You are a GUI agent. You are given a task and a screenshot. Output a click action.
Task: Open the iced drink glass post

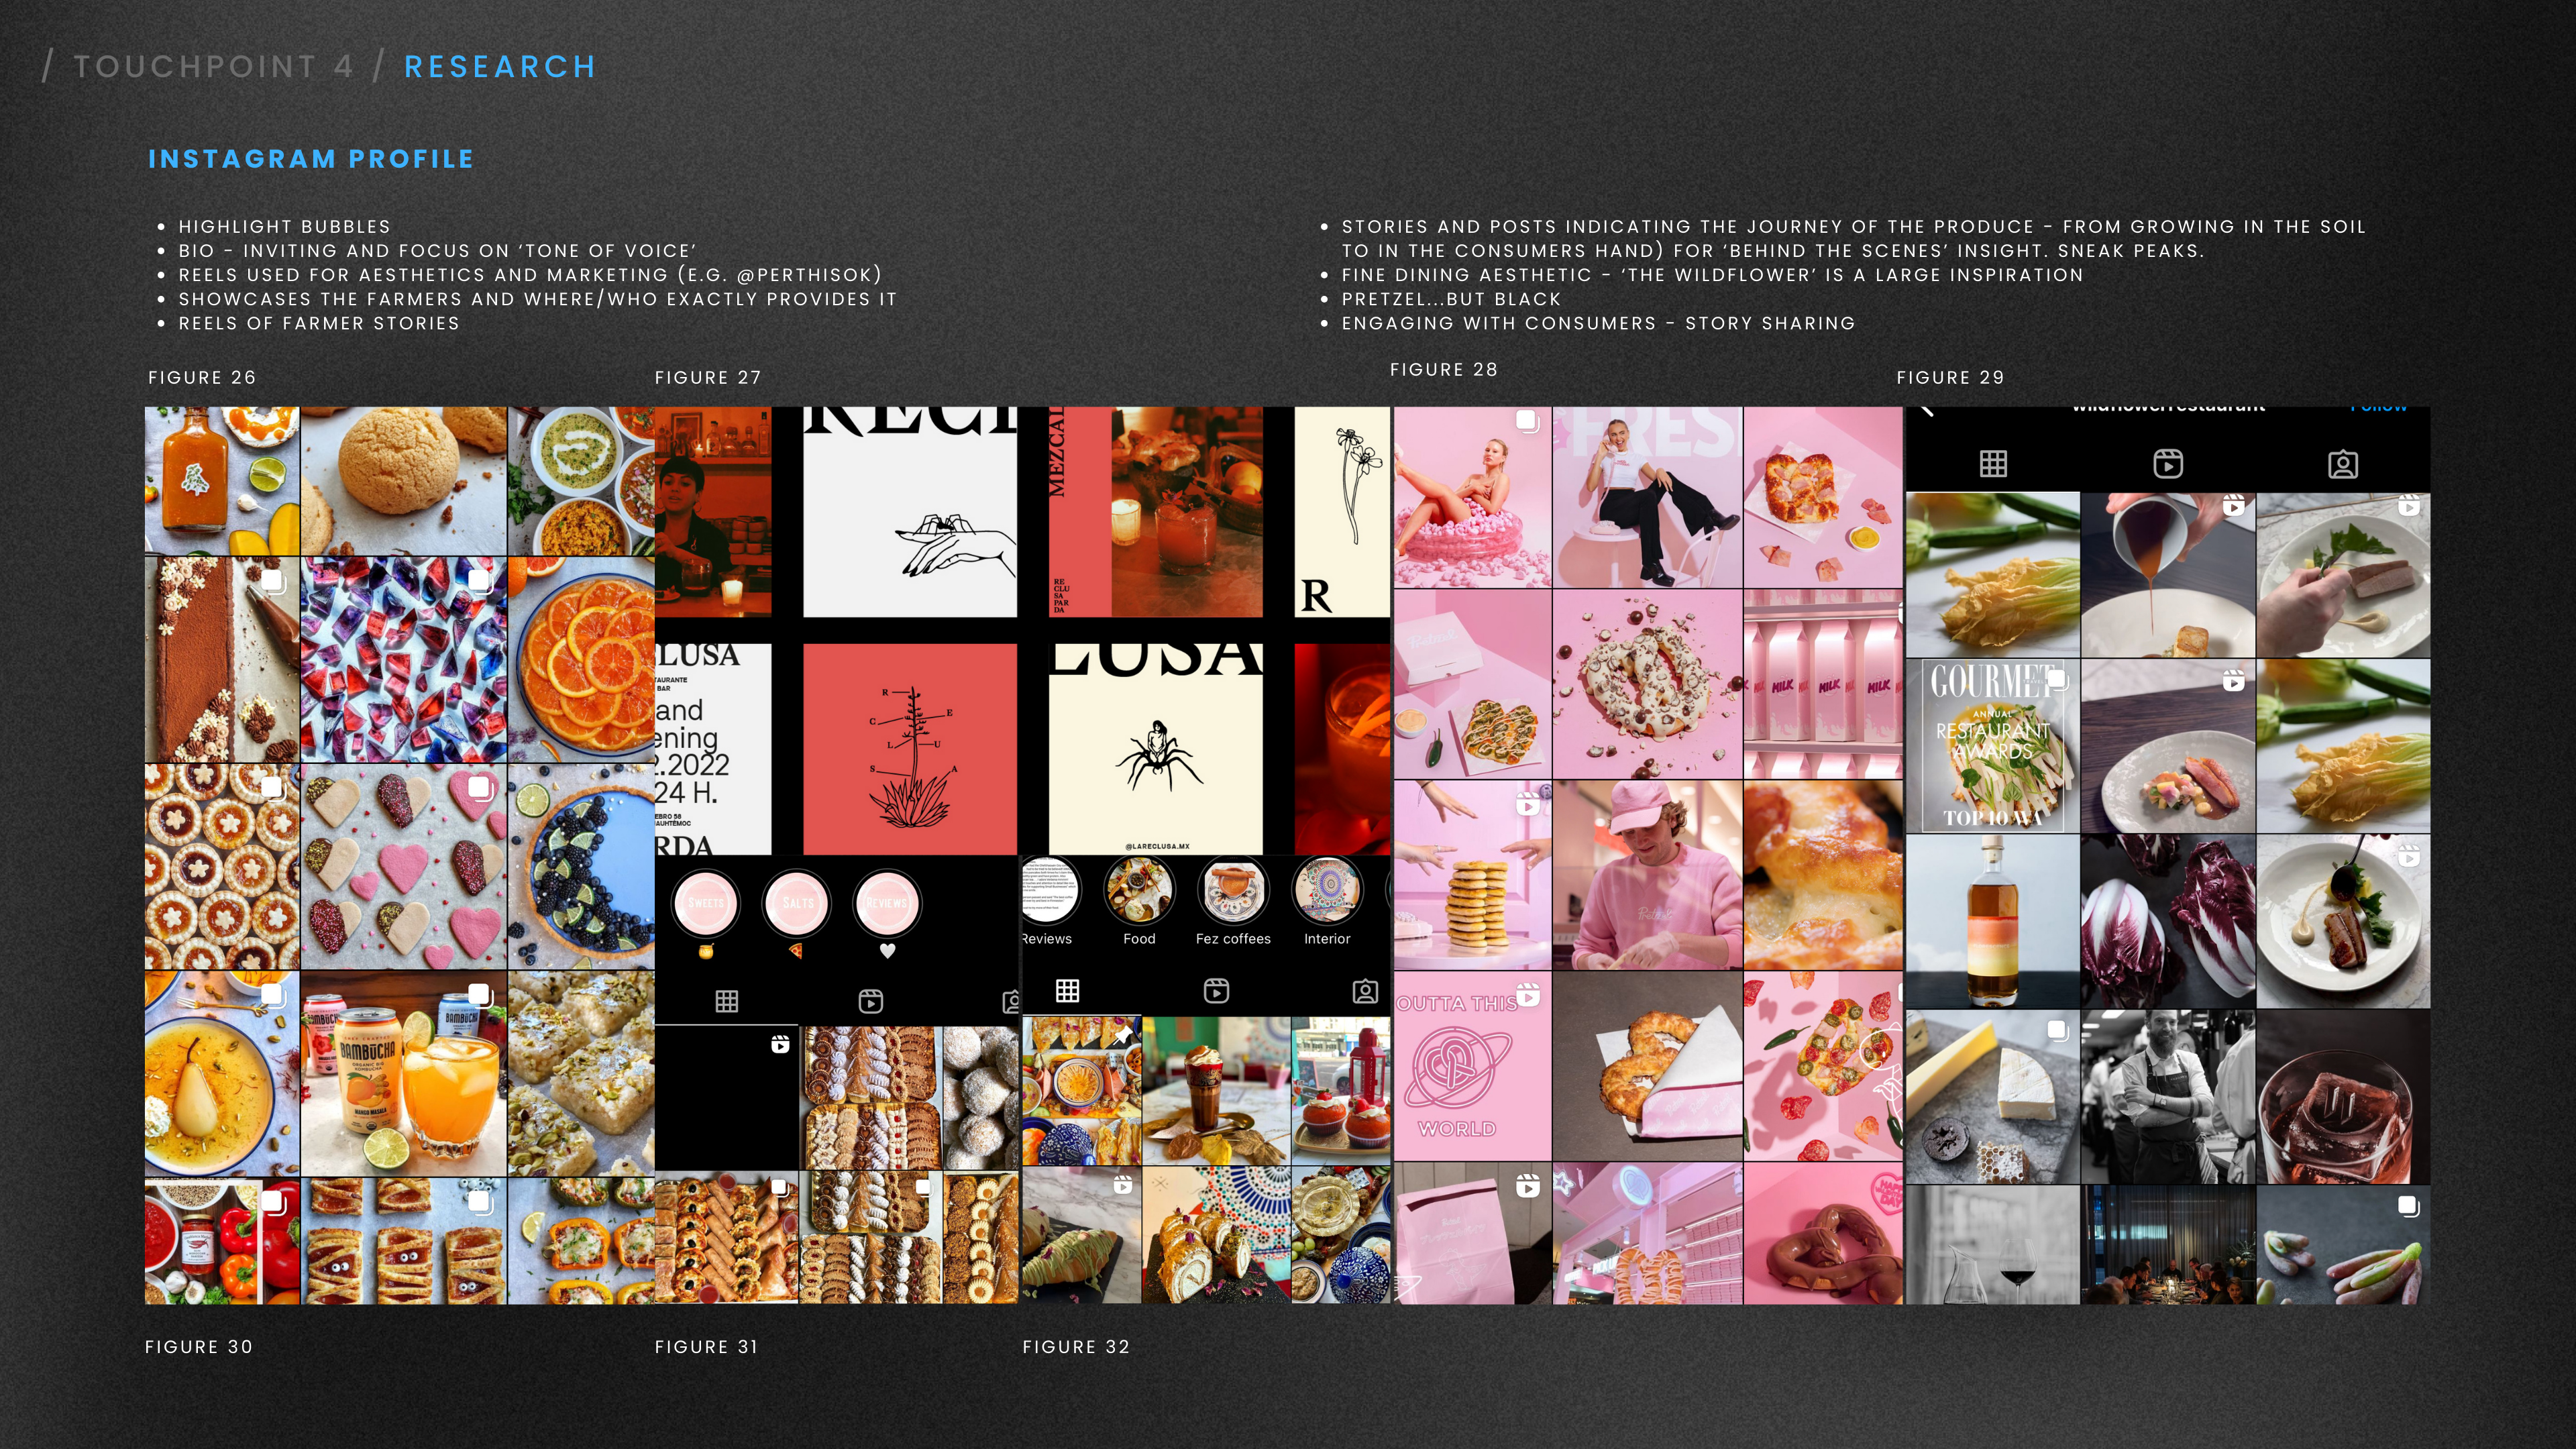pos(2343,1096)
